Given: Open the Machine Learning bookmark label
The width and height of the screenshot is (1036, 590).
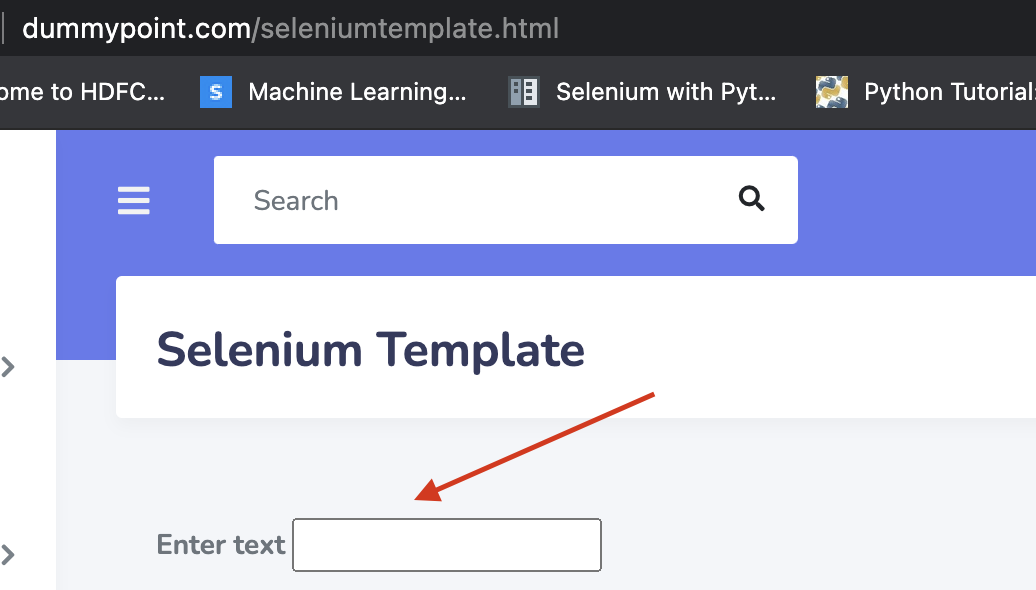Looking at the screenshot, I should (x=357, y=93).
